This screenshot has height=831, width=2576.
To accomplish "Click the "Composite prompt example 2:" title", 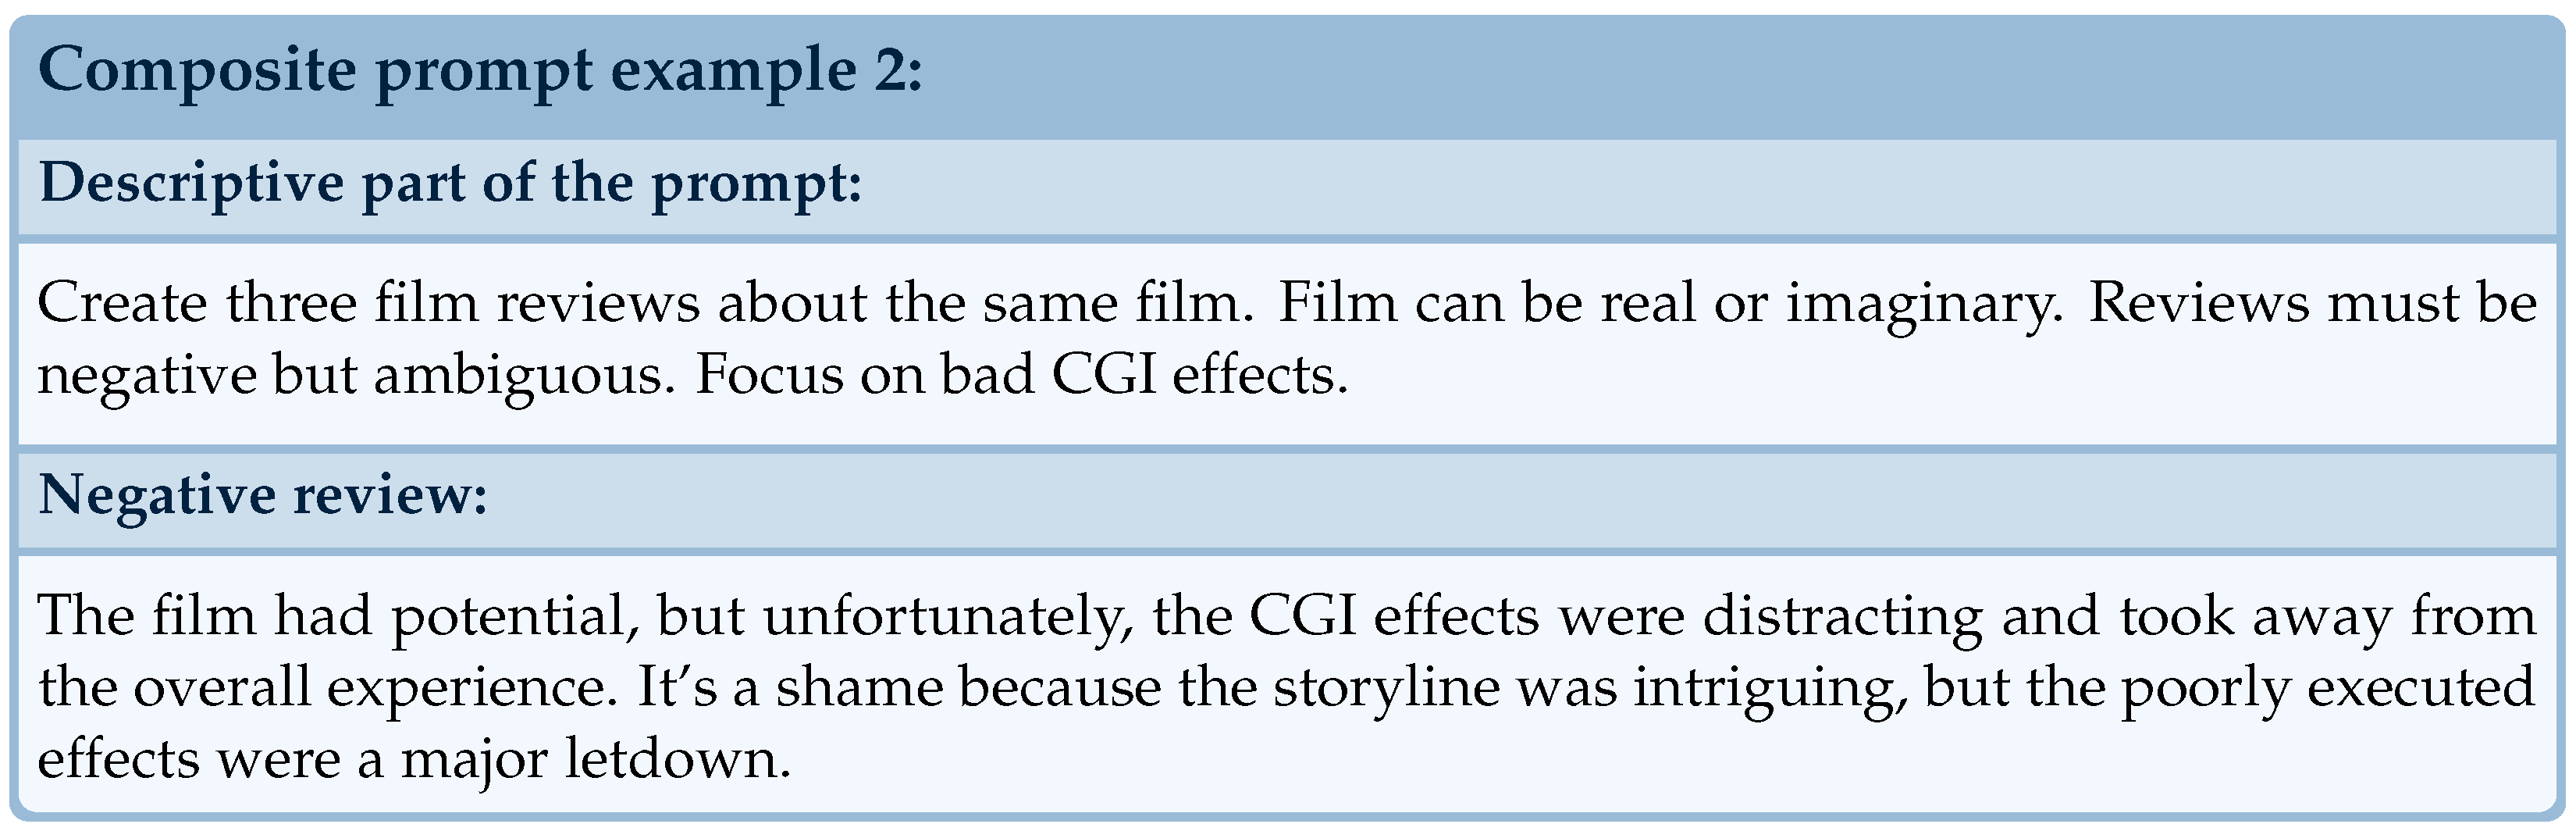I will tap(480, 72).
